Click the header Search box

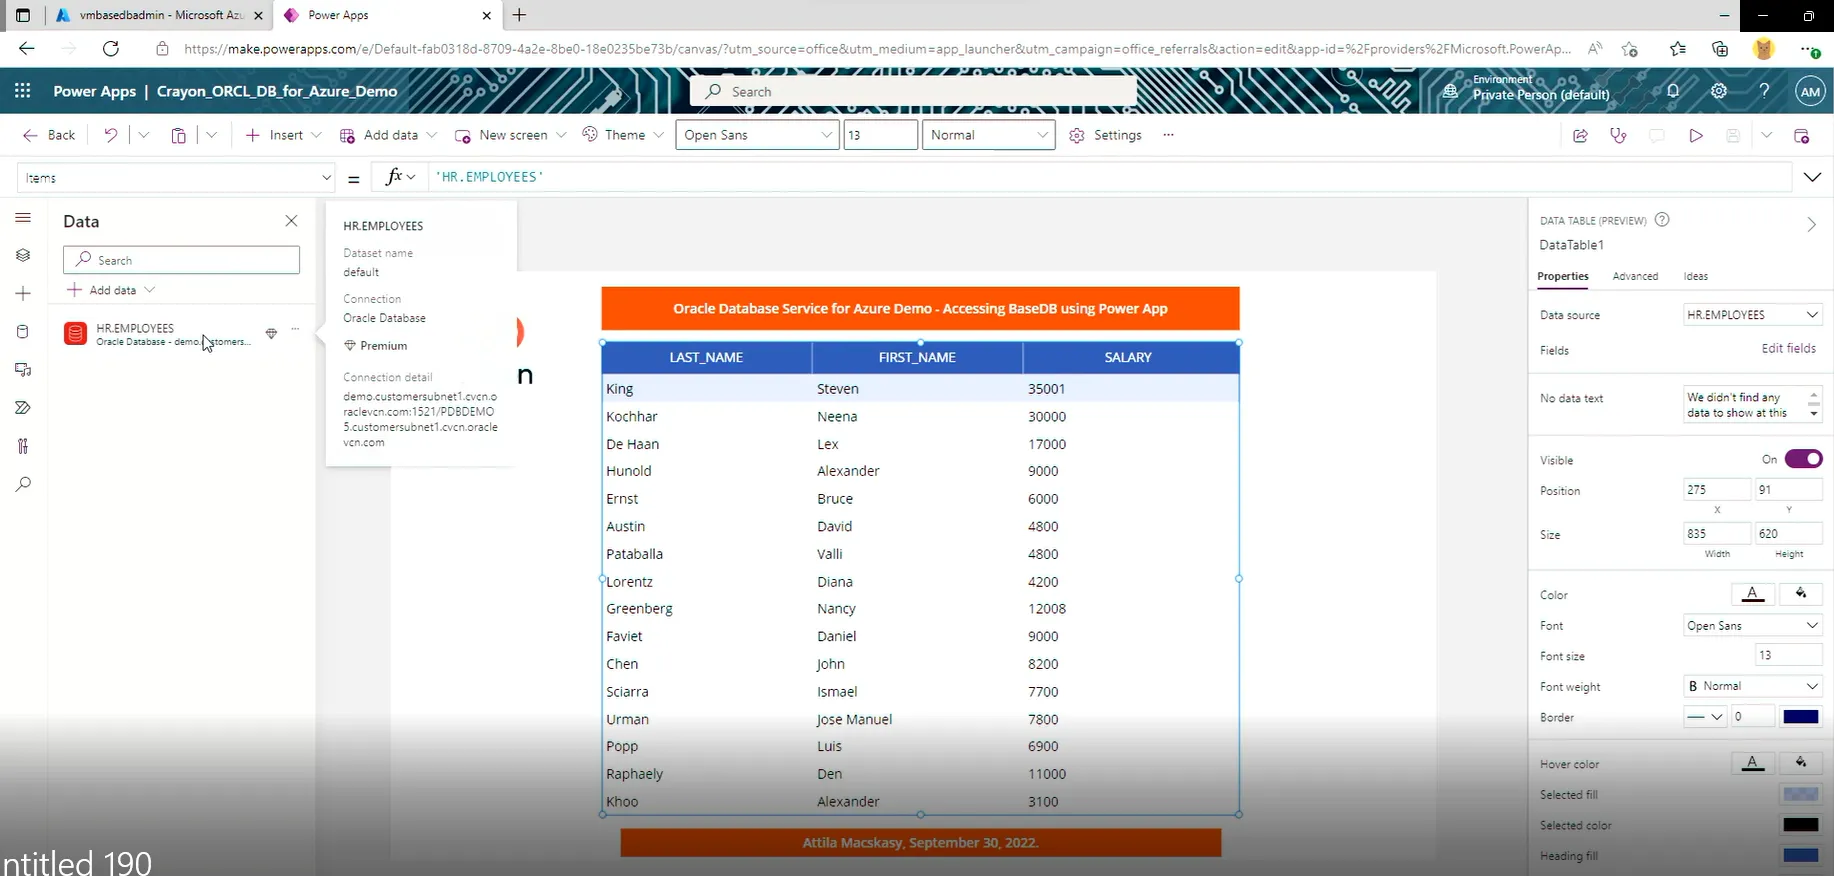[x=913, y=91]
